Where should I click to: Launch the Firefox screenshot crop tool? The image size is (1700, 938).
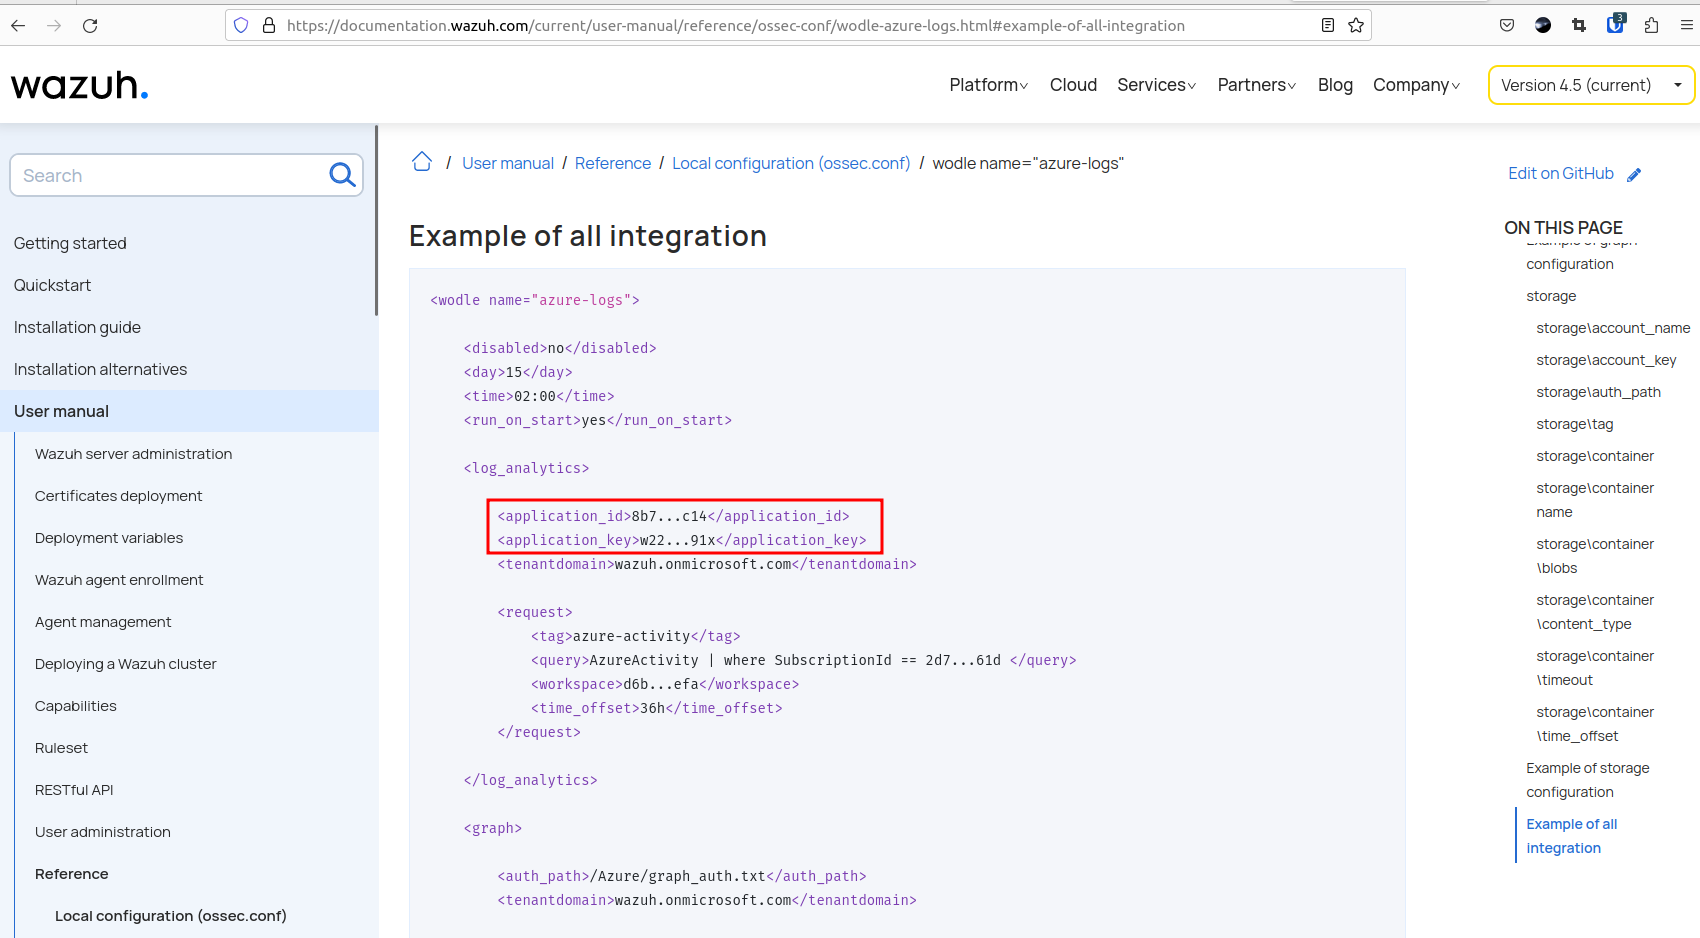pyautogui.click(x=1579, y=25)
